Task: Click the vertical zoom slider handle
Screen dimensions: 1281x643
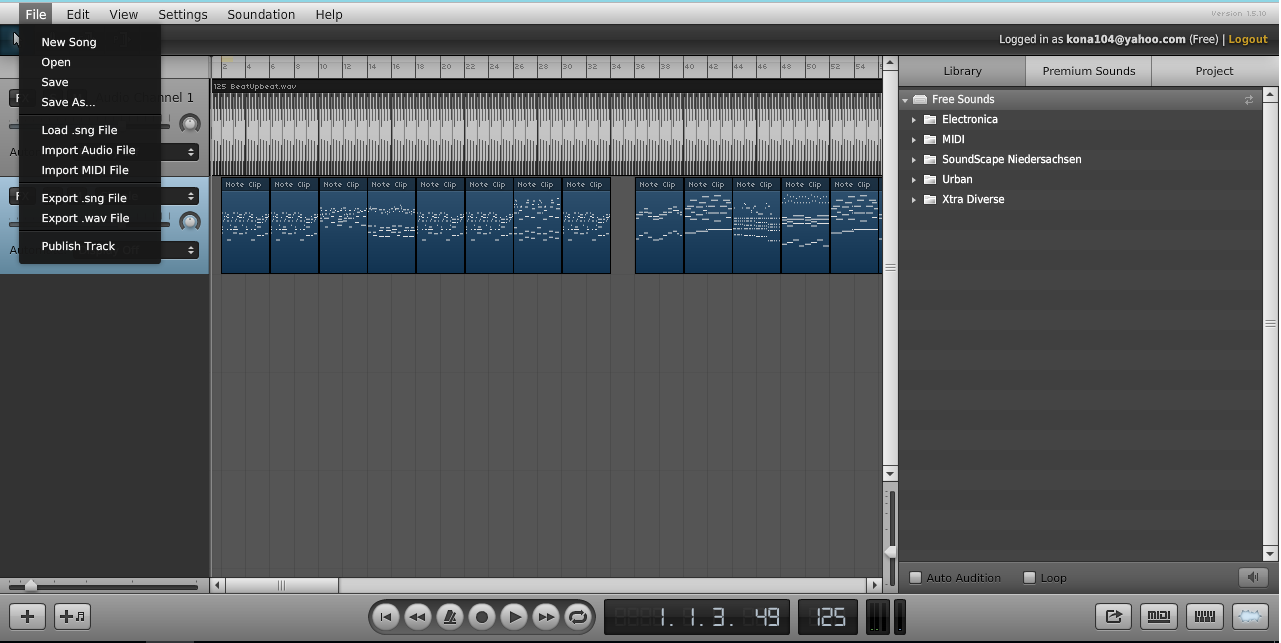Action: click(x=890, y=552)
